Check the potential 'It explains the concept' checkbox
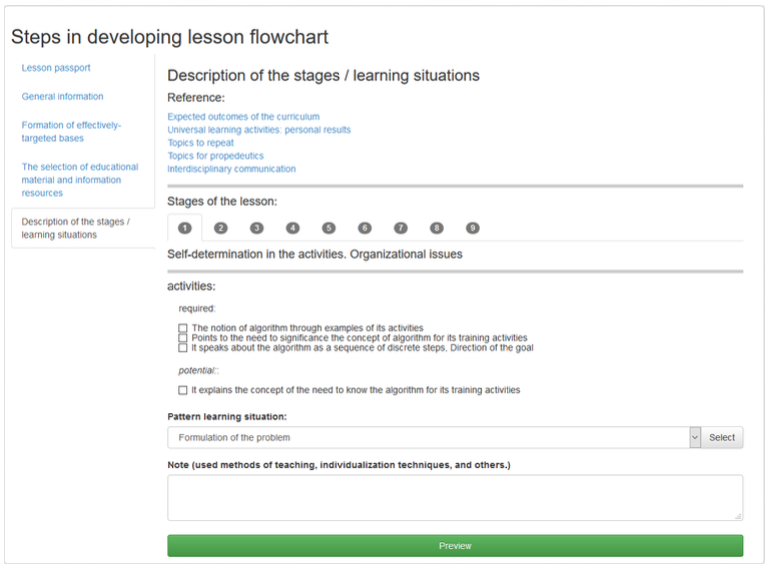This screenshot has width=771, height=569. pos(183,390)
